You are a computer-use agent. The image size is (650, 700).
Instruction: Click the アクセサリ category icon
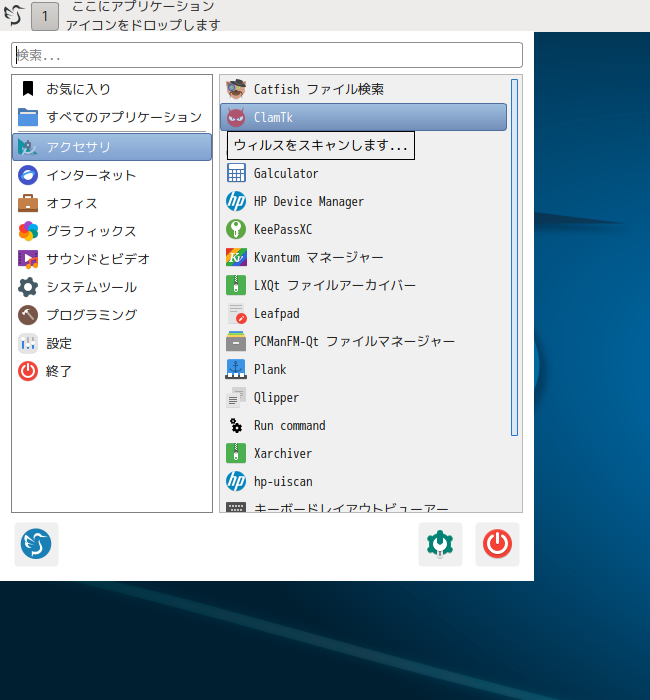(28, 147)
